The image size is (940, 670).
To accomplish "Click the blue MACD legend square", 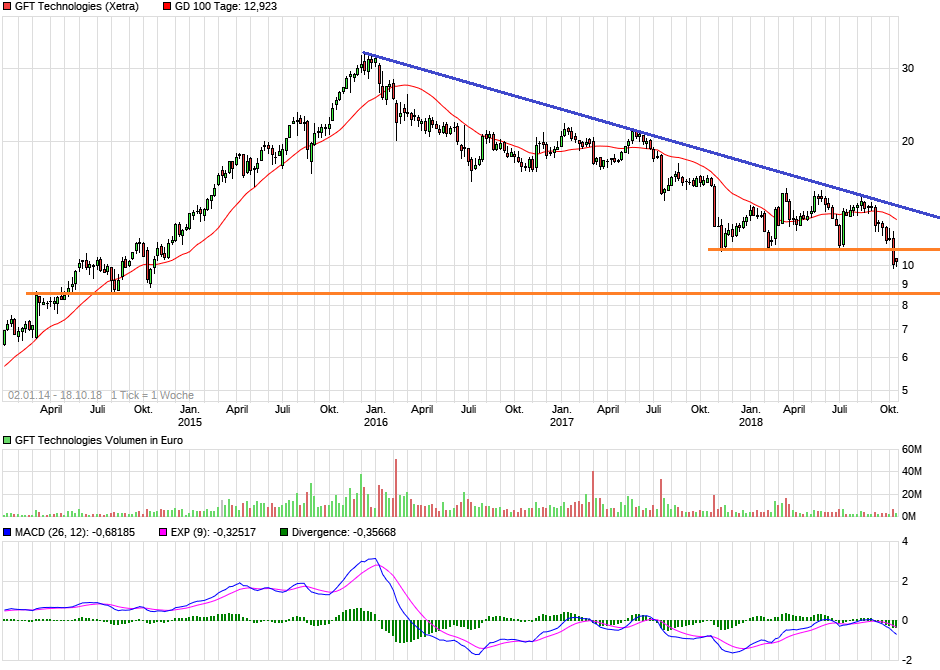I will pyautogui.click(x=7, y=532).
